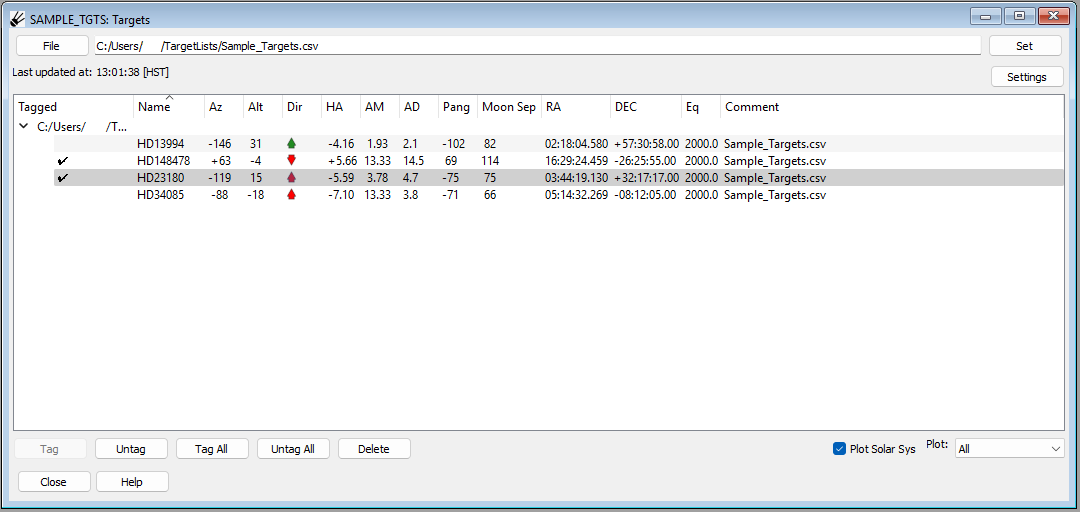
Task: Sort by the Az column header
Action: [x=224, y=107]
